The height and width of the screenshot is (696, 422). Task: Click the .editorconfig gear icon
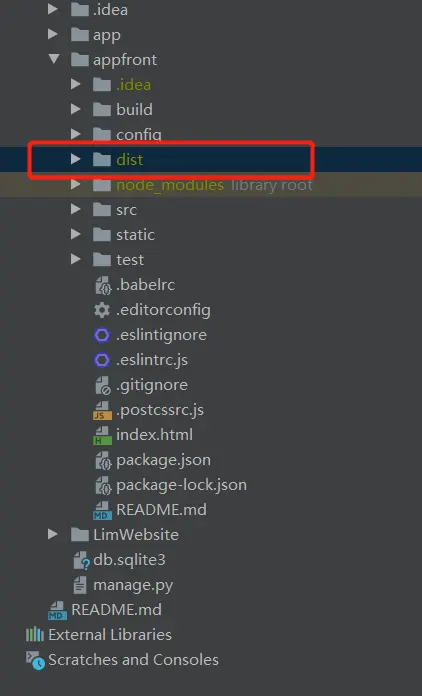pos(102,310)
